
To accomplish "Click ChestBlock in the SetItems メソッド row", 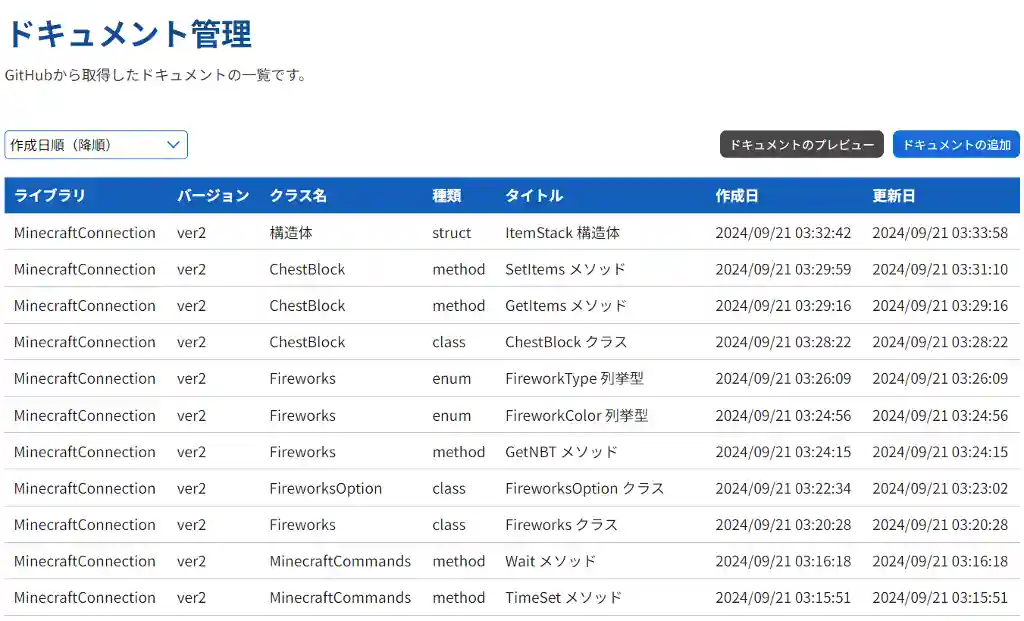I will pyautogui.click(x=307, y=269).
